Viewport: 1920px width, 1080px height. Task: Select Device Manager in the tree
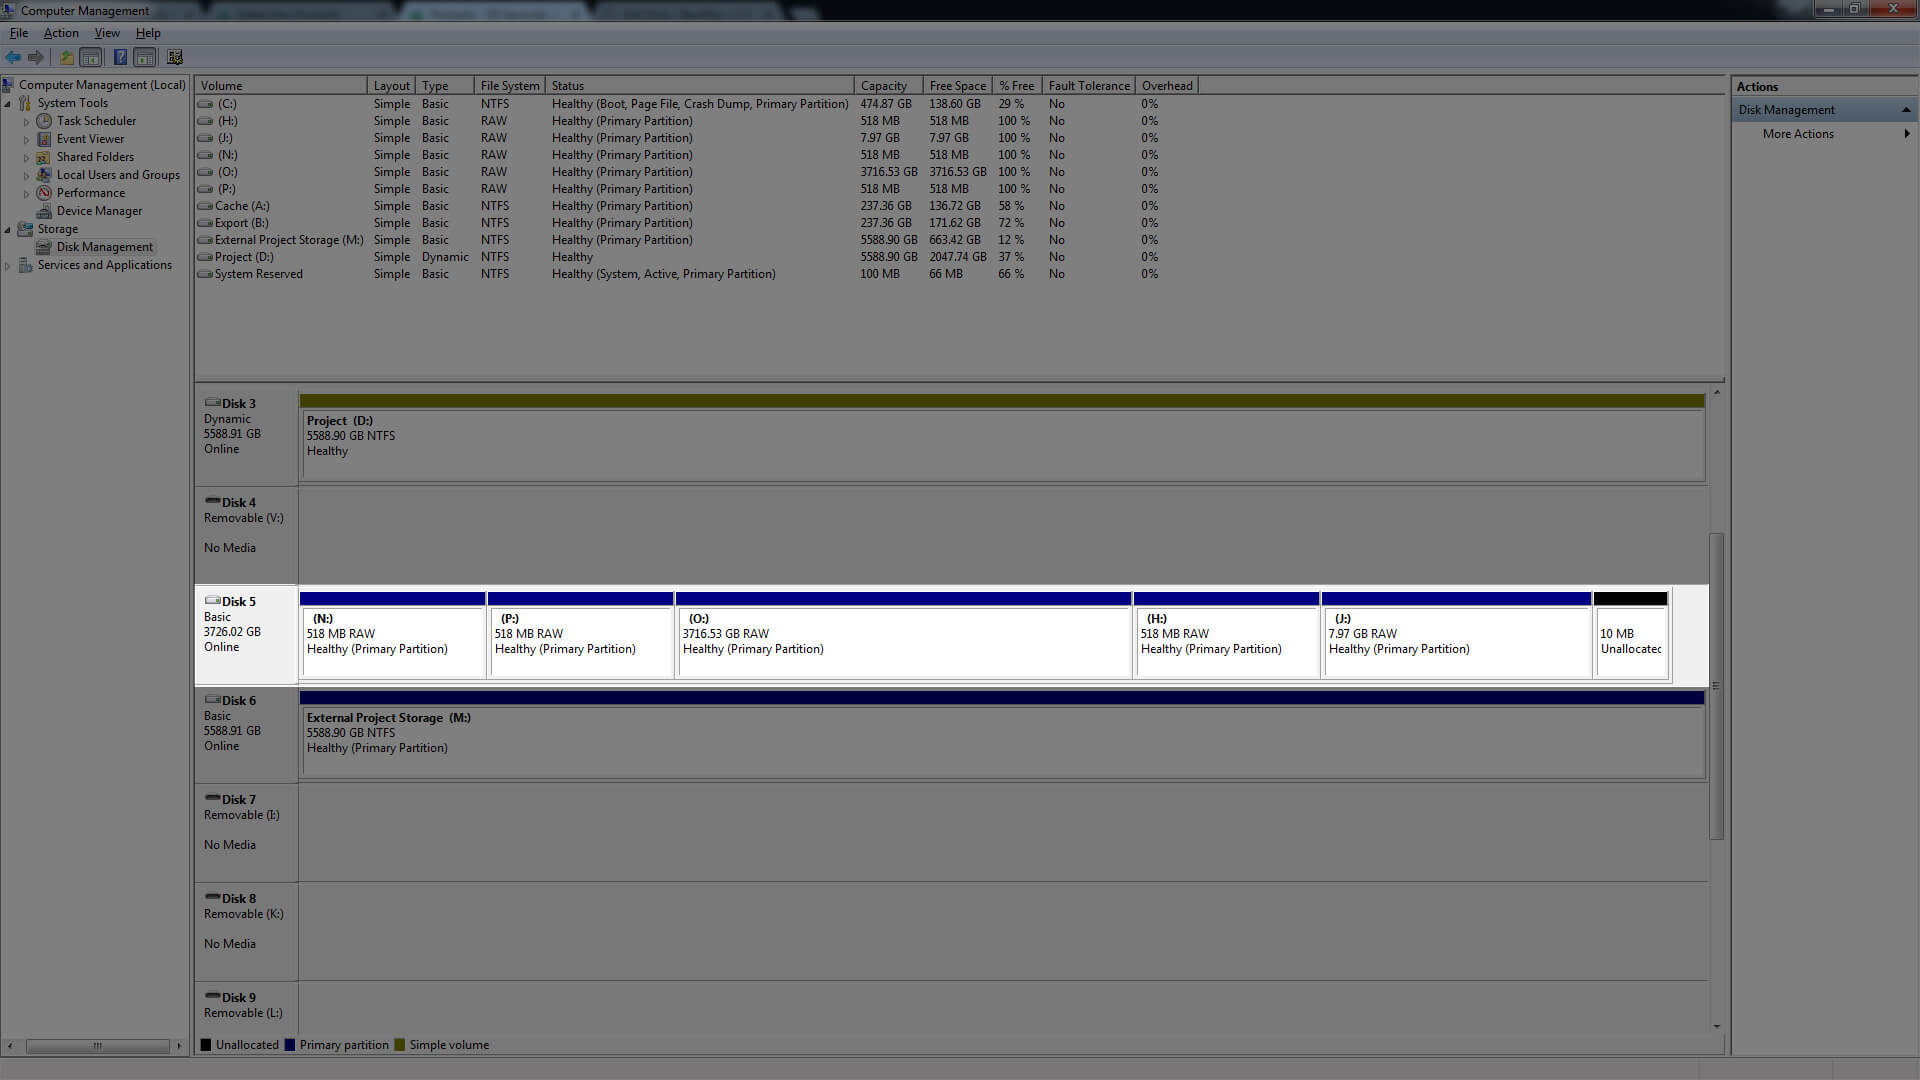(99, 211)
